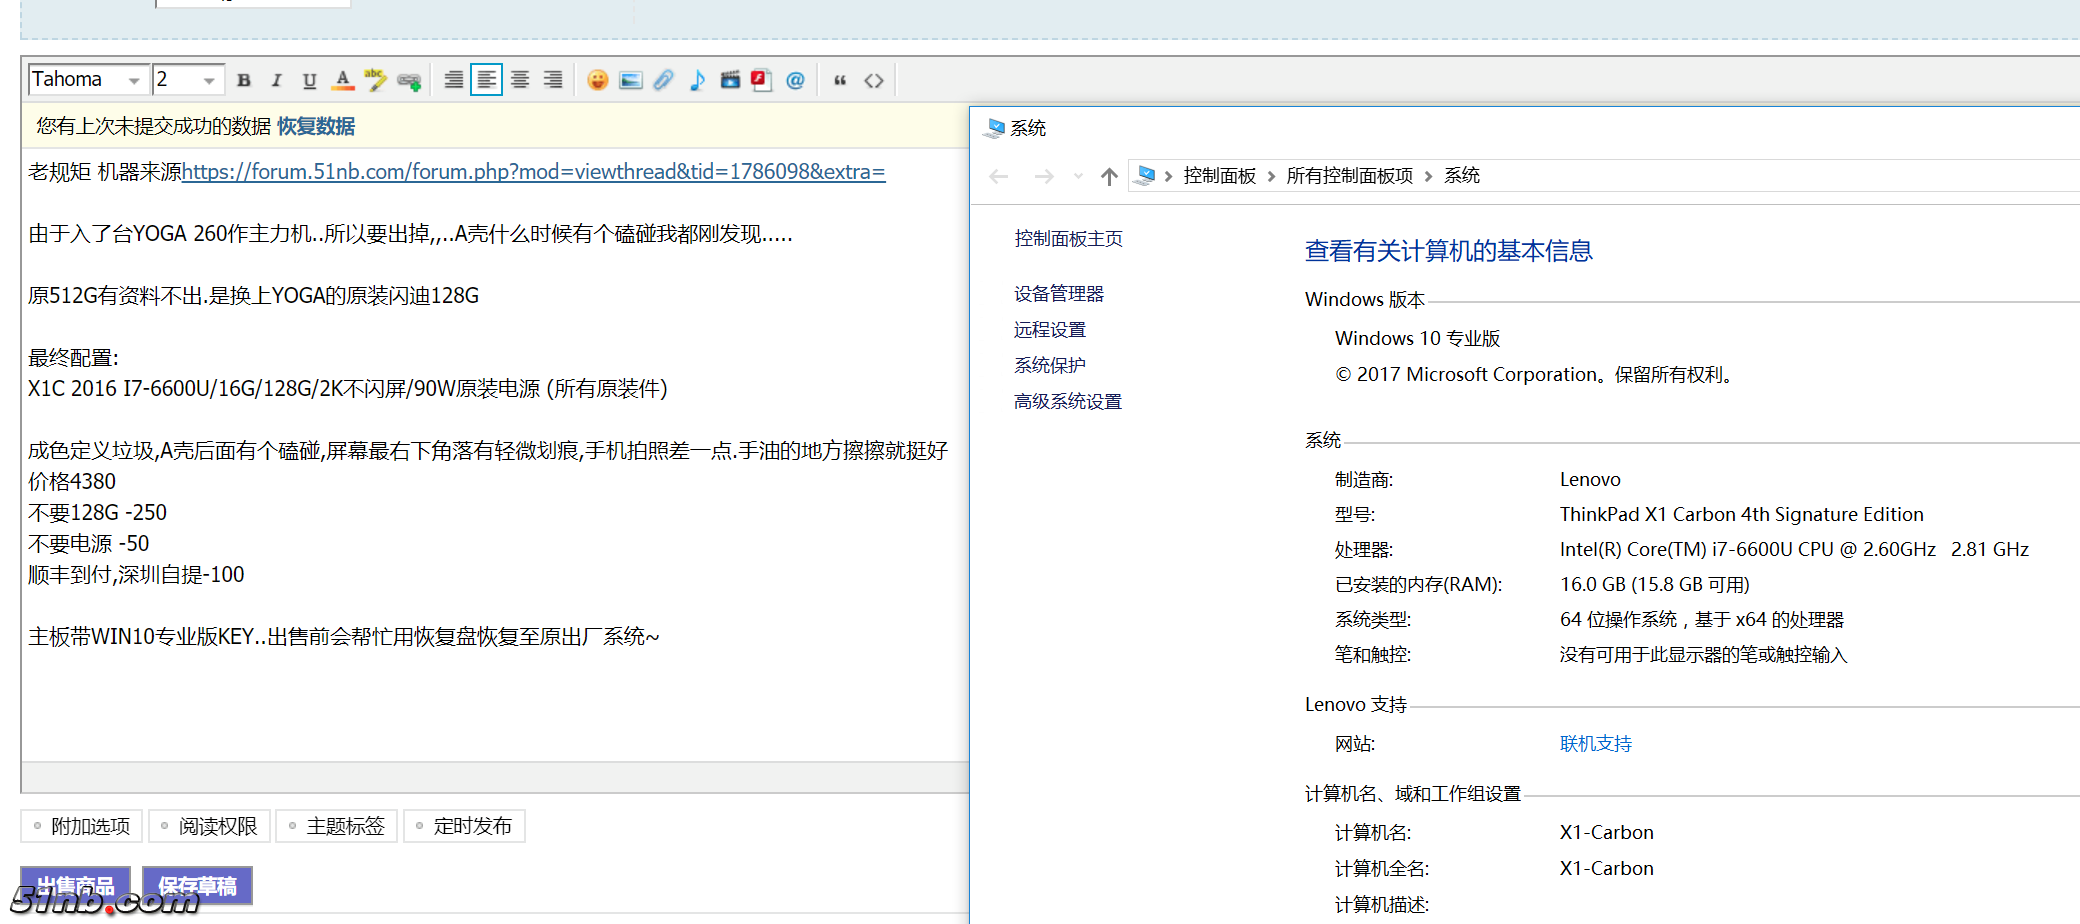
Task: Enable underline formatting
Action: pyautogui.click(x=309, y=80)
